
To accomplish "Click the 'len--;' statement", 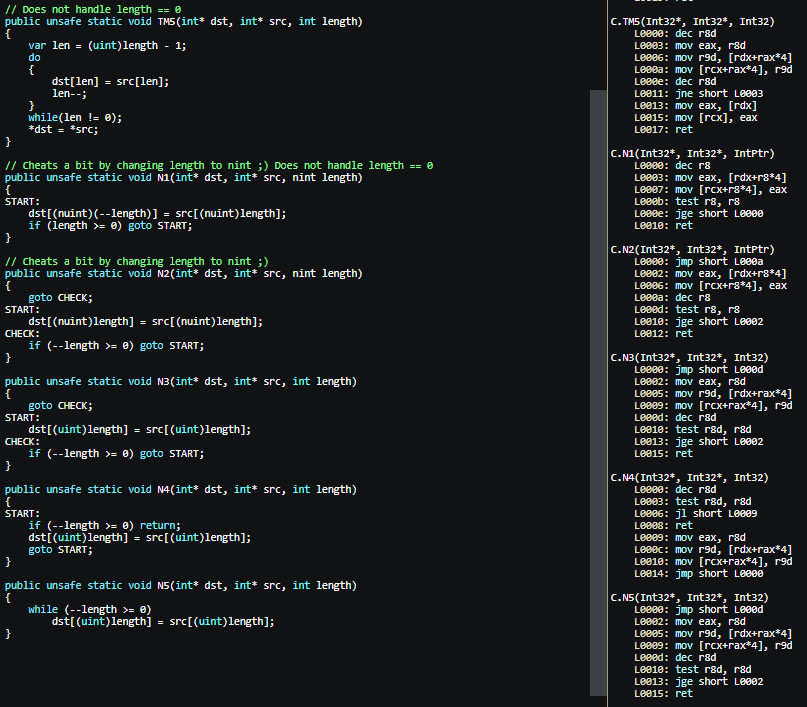I will coord(69,94).
